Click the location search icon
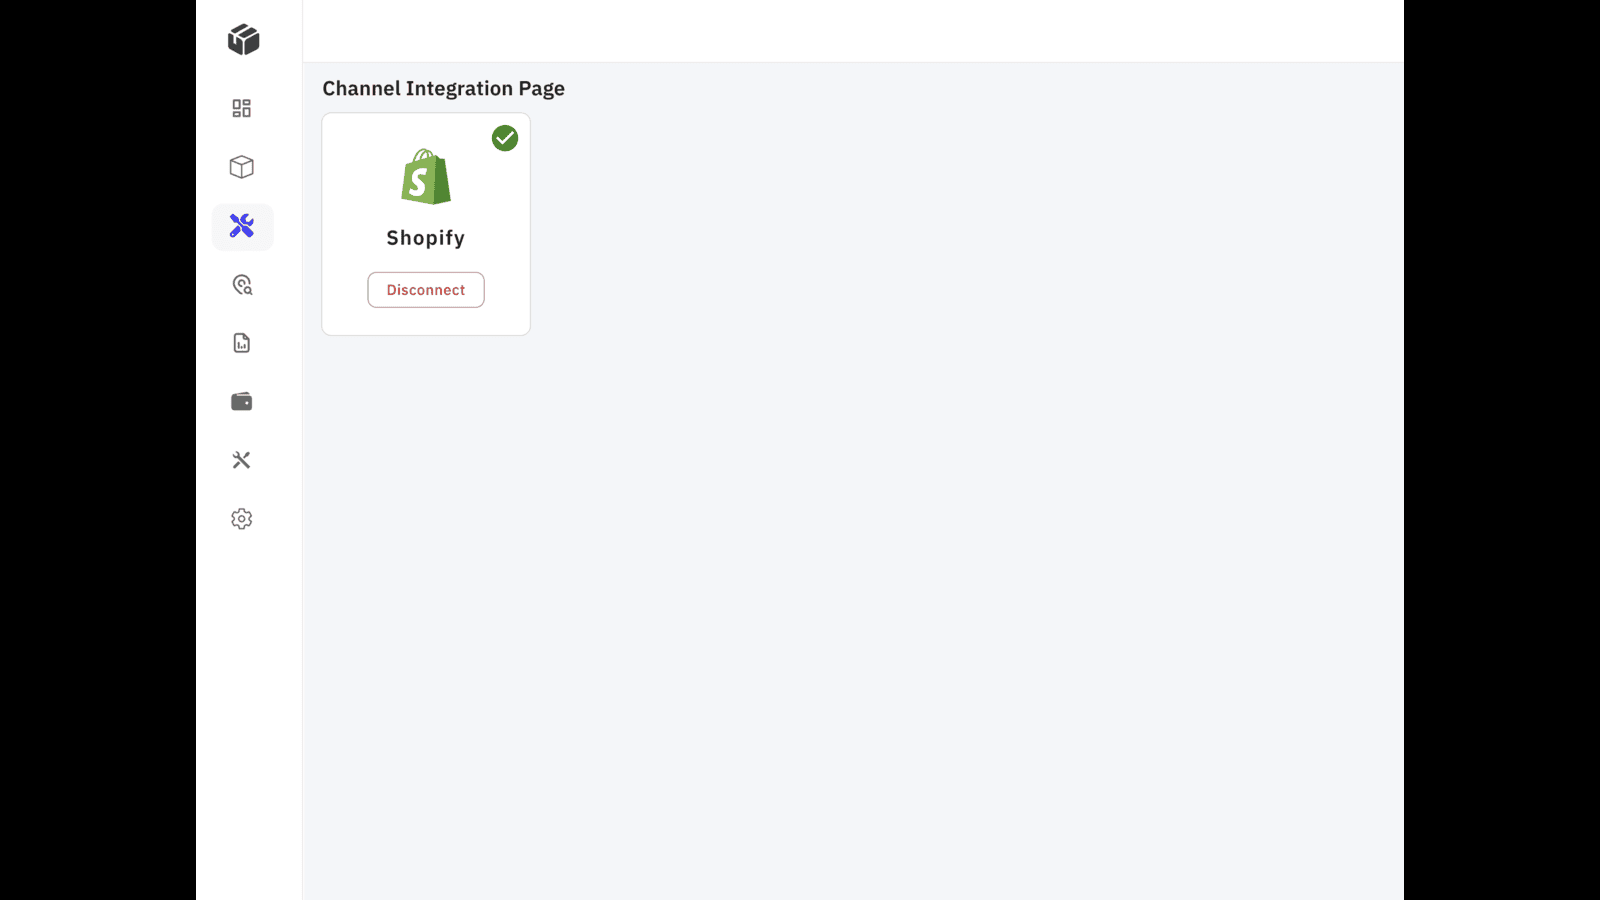 pos(241,285)
